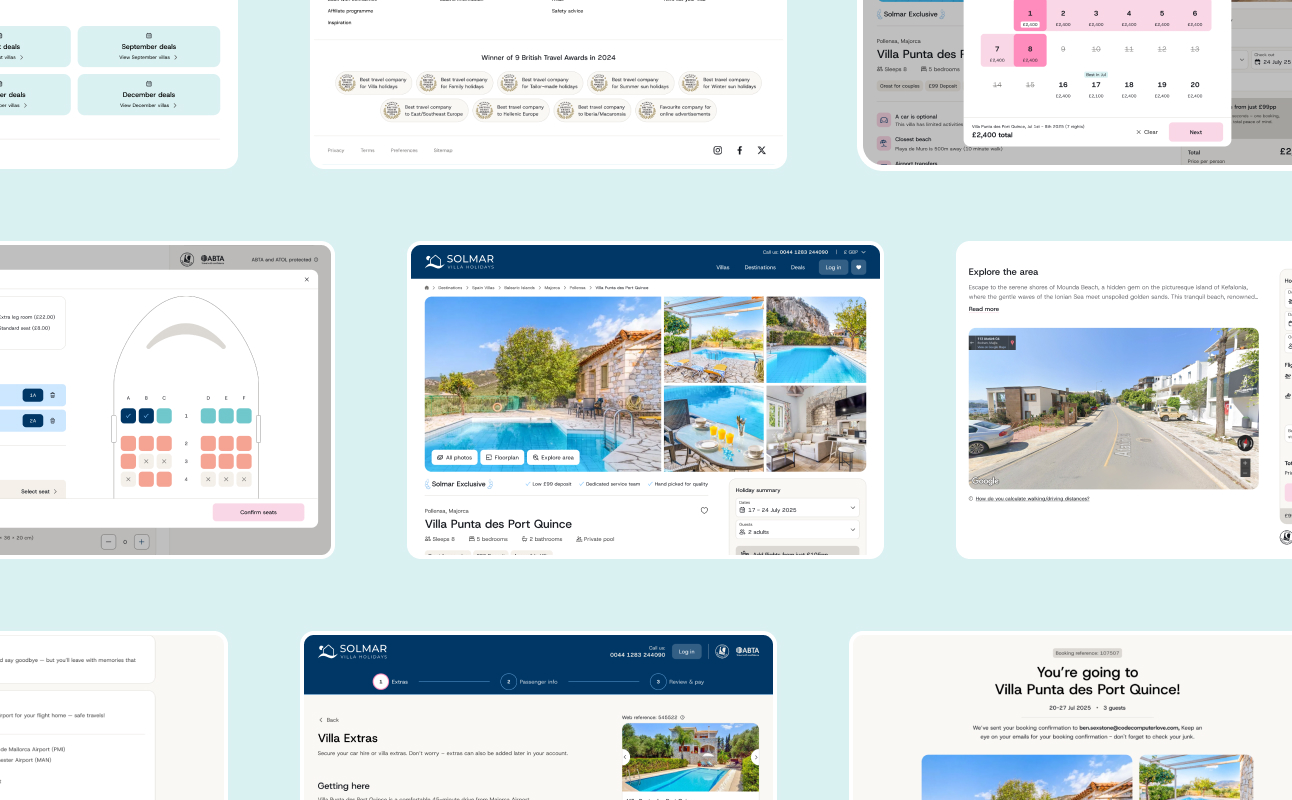This screenshot has height=800, width=1292.
Task: Click the Majorca breadcrumb
Action: point(552,287)
